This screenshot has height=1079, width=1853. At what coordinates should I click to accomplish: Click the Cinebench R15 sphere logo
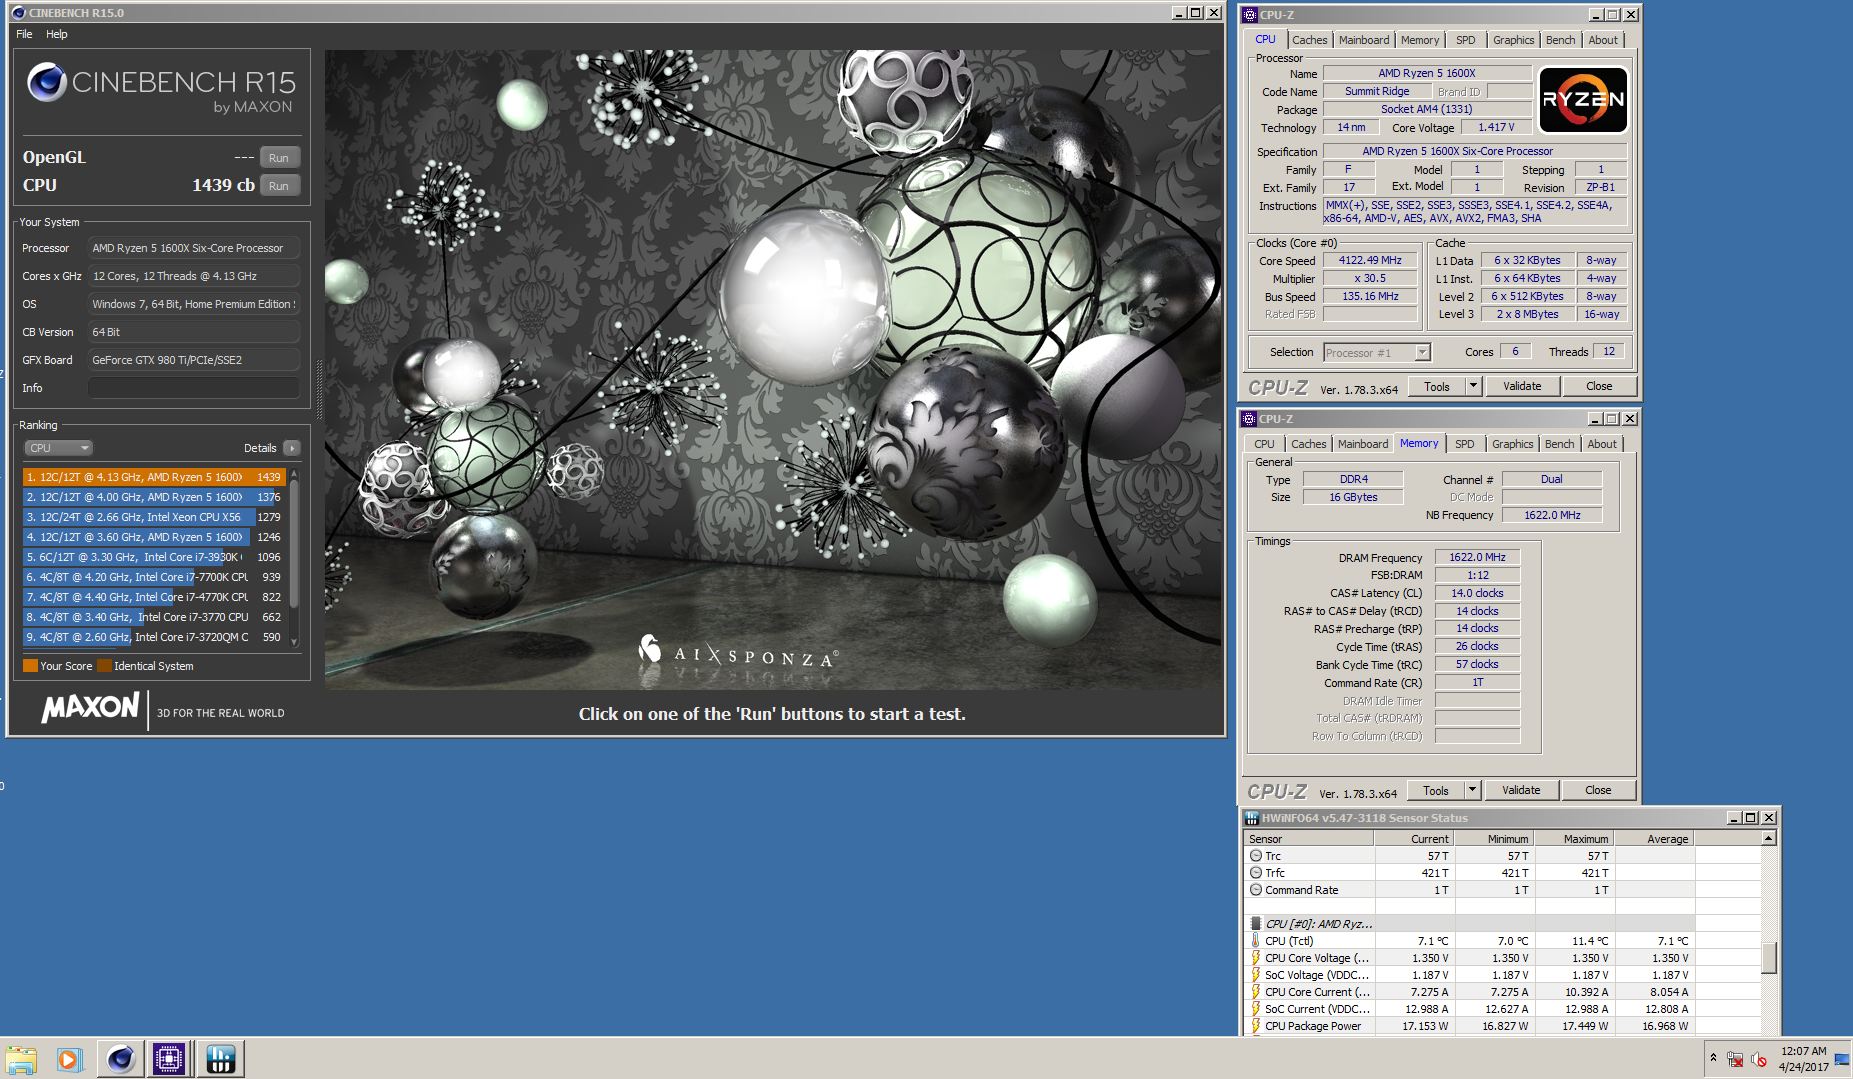(46, 82)
